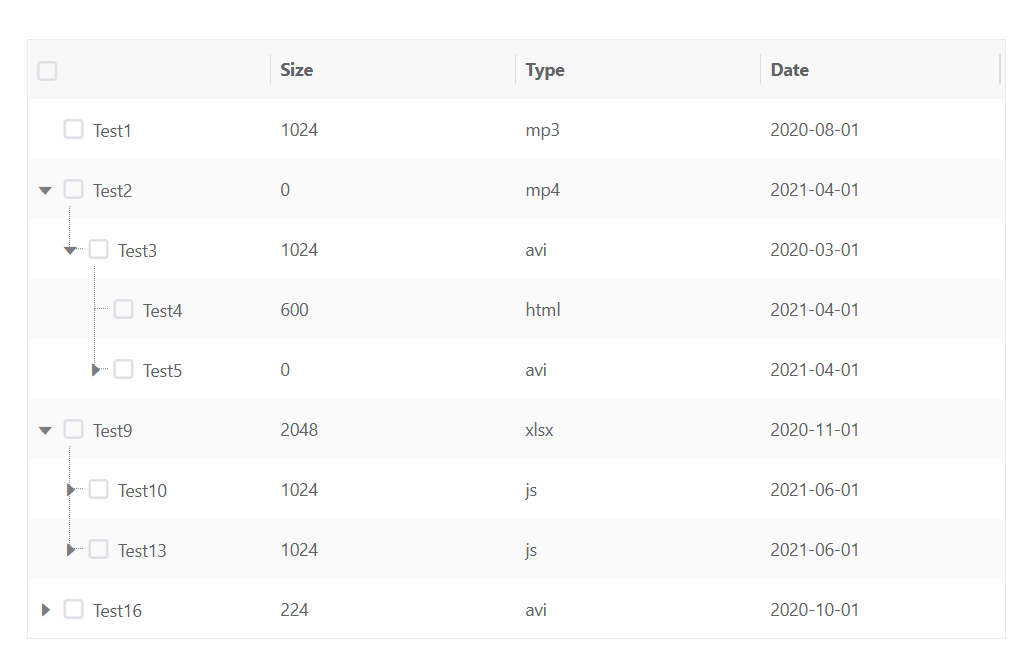Click the 2020-08-01 date cell

(814, 130)
